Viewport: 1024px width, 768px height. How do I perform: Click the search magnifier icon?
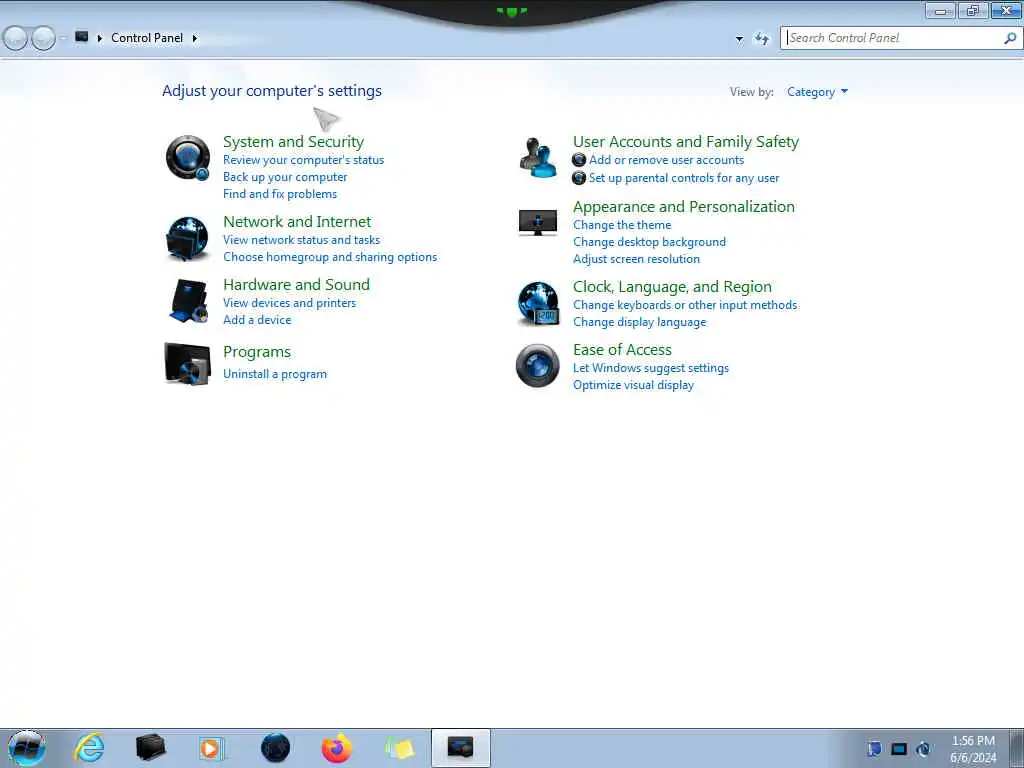(x=1009, y=38)
